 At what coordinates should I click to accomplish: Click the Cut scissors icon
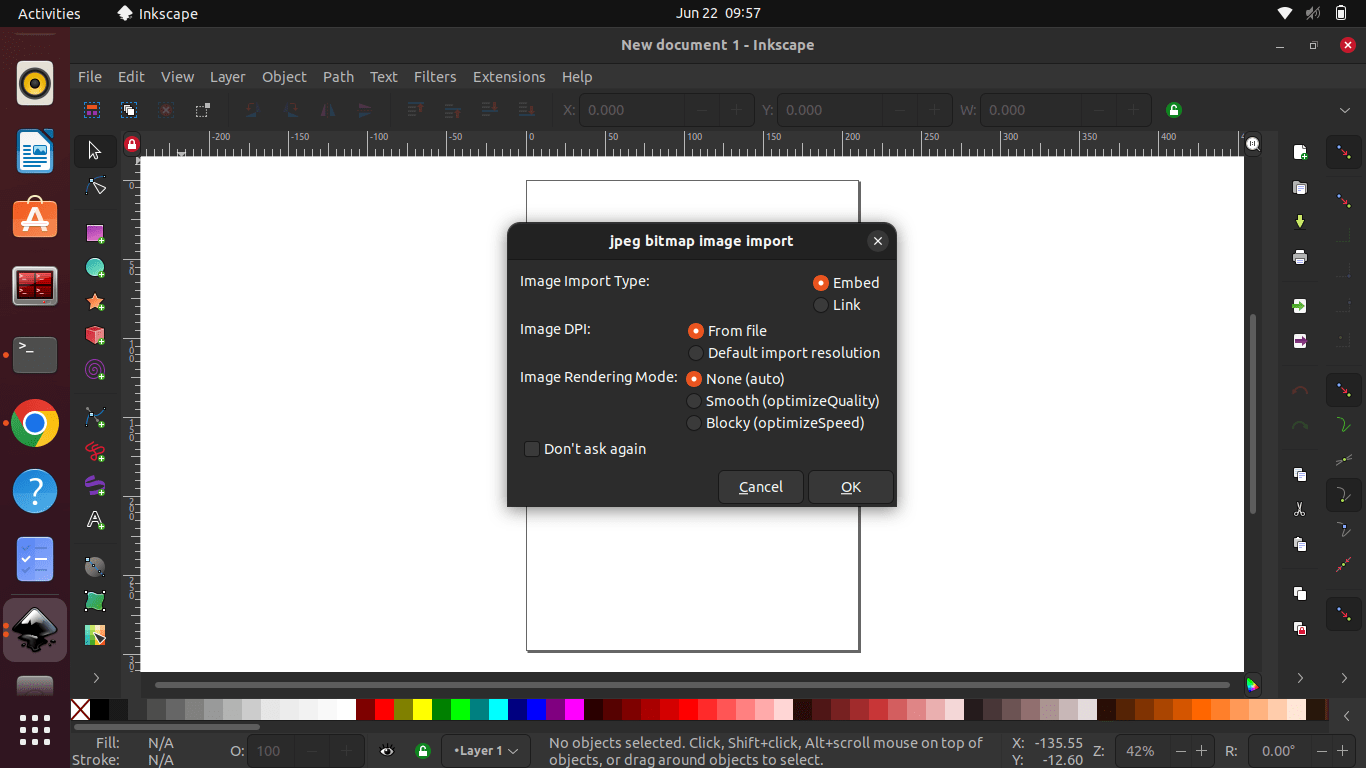1300,509
